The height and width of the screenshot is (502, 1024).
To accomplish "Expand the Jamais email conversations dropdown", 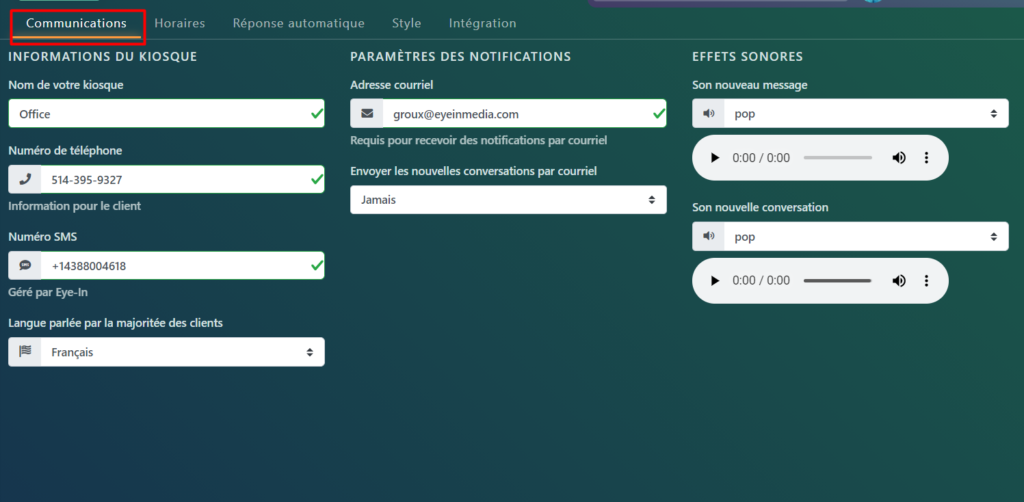I will tap(508, 200).
